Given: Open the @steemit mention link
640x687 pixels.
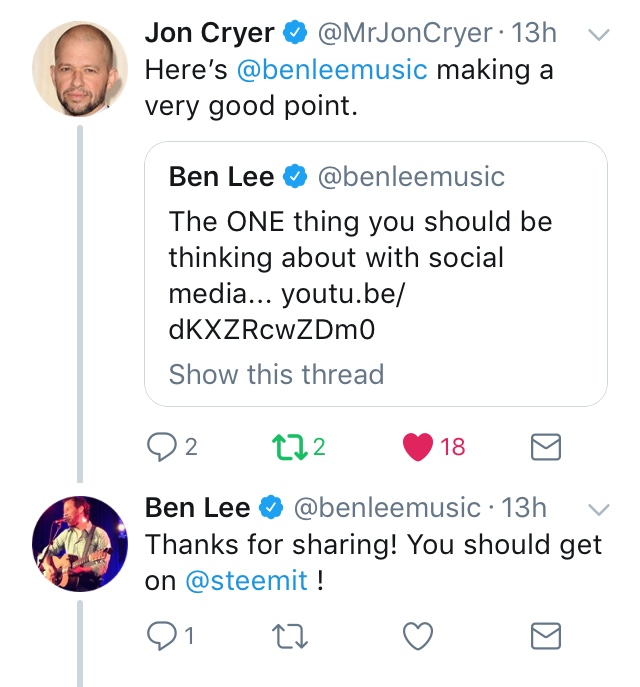Looking at the screenshot, I should 247,582.
